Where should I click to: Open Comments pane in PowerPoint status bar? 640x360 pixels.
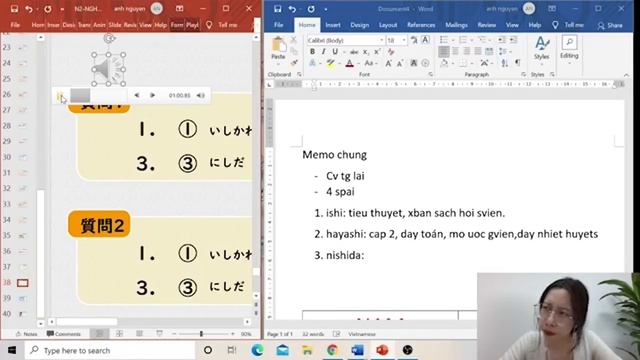(x=64, y=334)
